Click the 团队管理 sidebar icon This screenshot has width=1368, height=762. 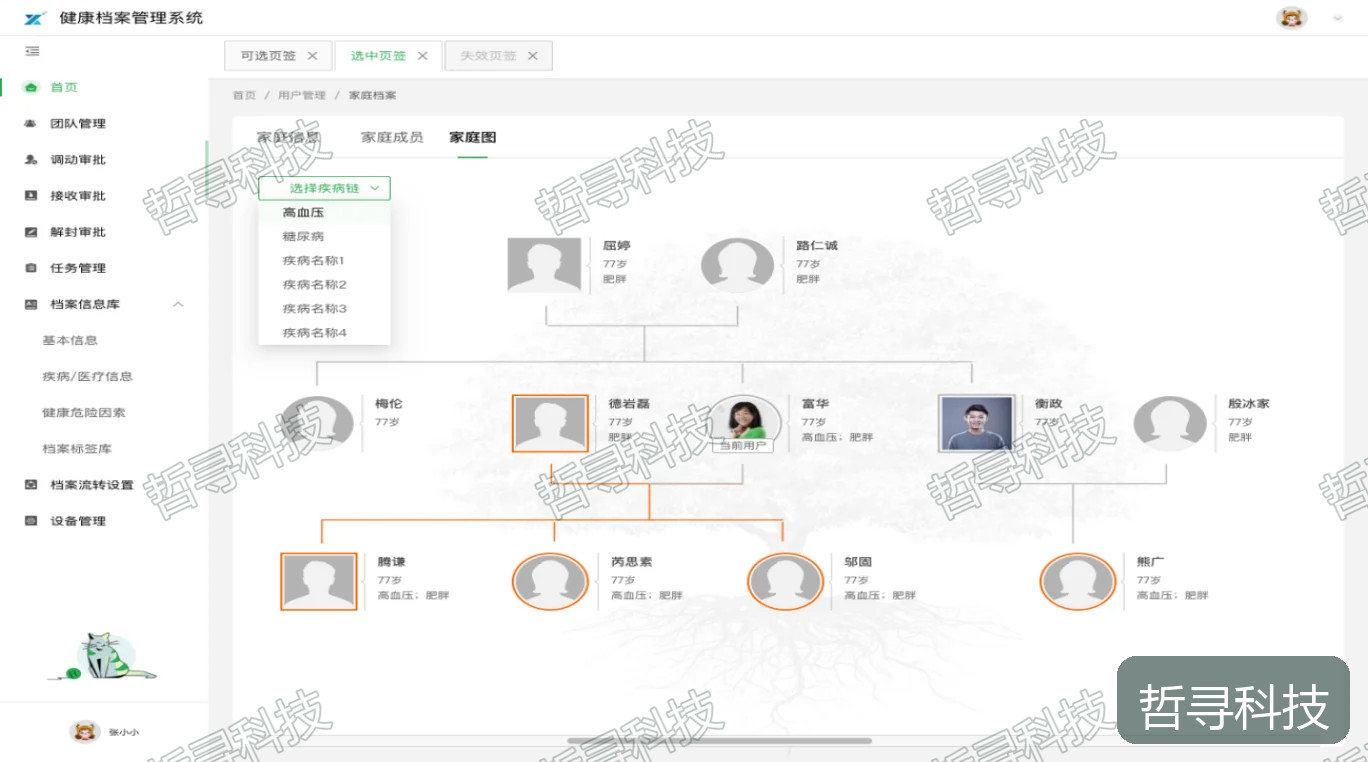pos(31,124)
